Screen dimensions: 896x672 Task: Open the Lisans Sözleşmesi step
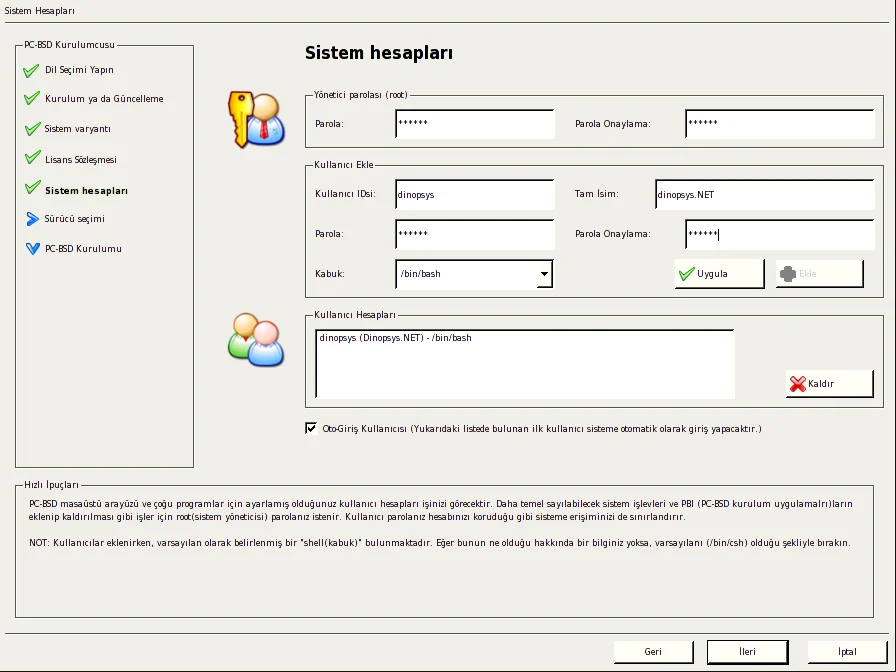pyautogui.click(x=81, y=159)
